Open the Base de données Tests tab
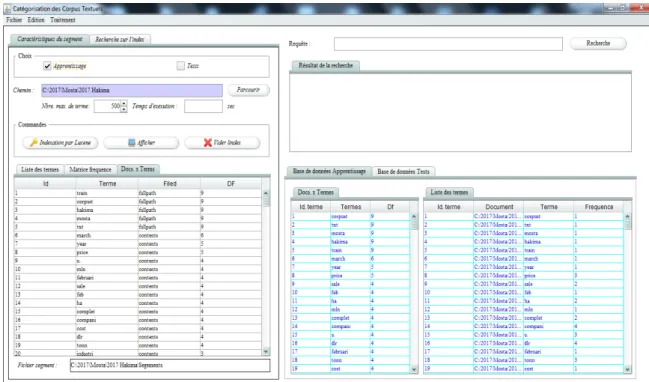This screenshot has width=649, height=382. (x=403, y=171)
